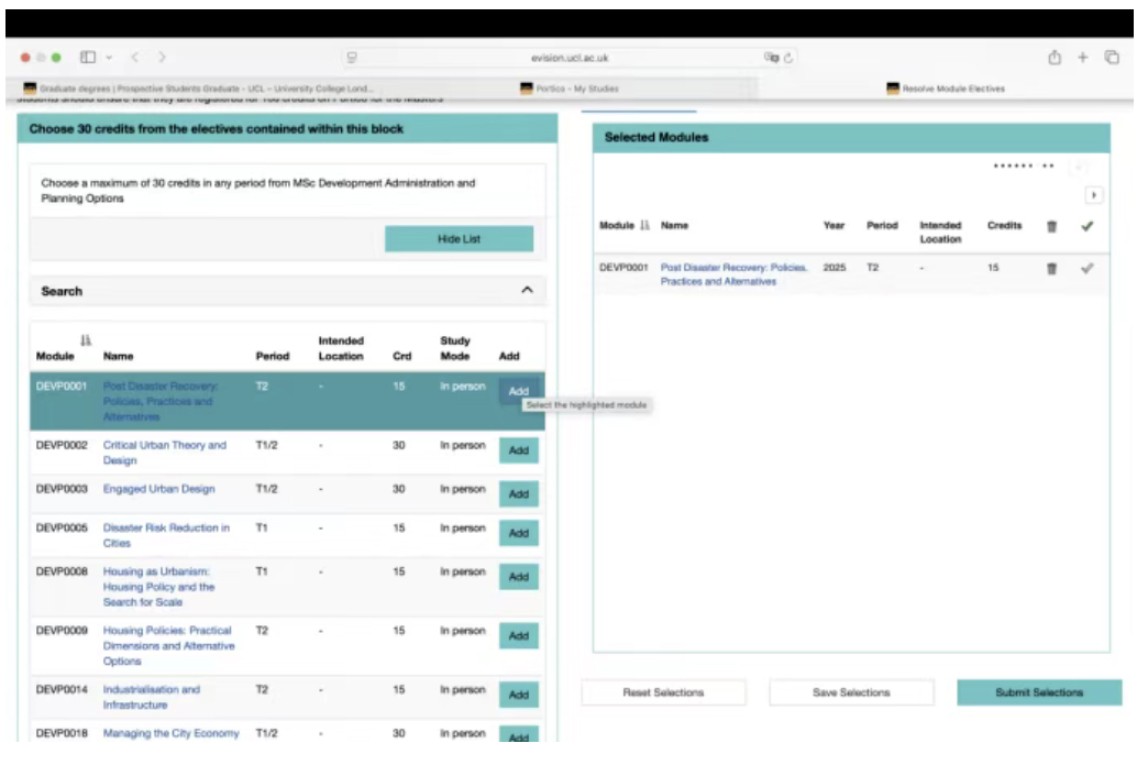Switch to the Portico - My Studies tab
This screenshot has width=1140, height=781.
pos(570,88)
